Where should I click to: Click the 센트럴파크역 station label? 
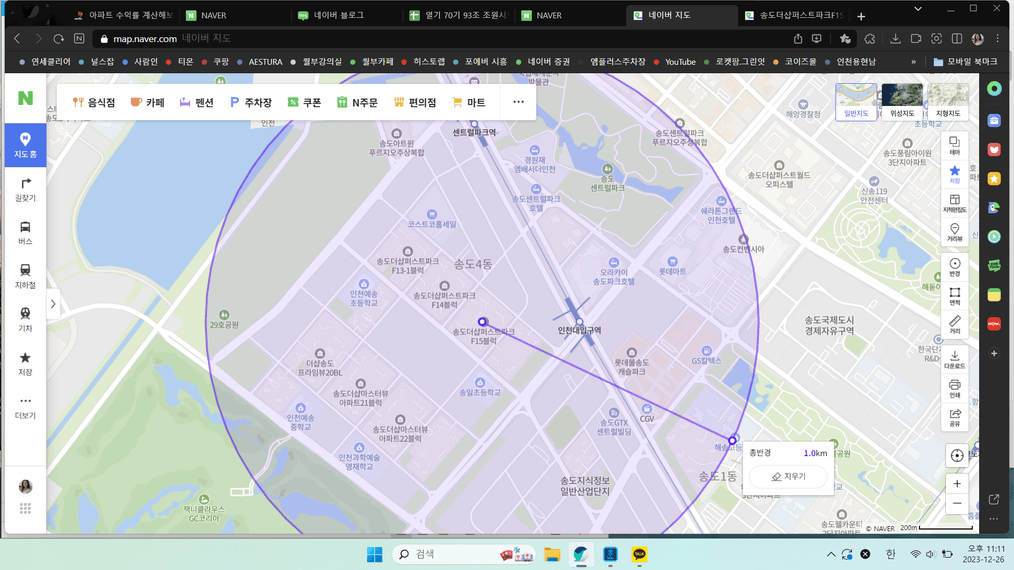(474, 132)
